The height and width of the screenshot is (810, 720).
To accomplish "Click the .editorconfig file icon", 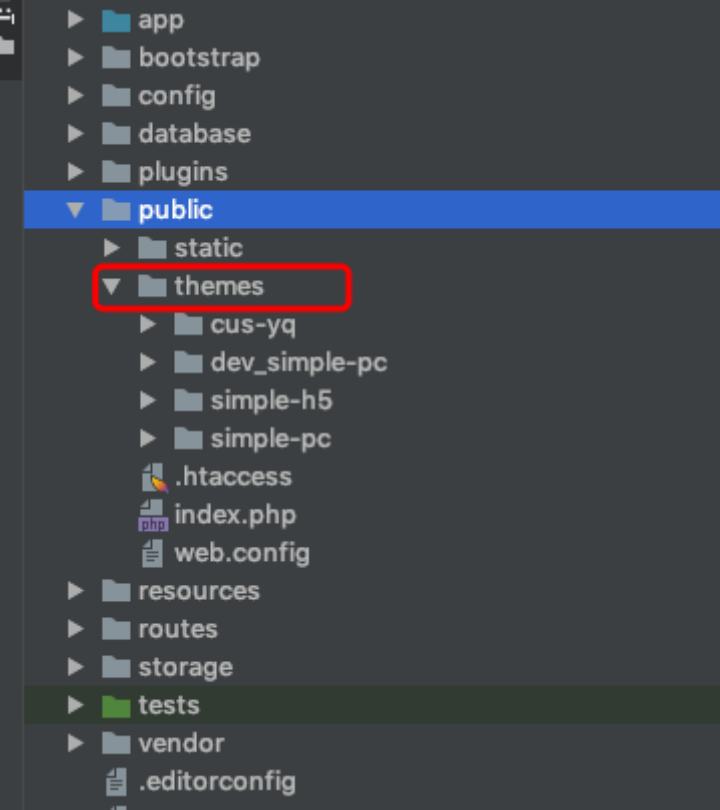I will pos(116,782).
